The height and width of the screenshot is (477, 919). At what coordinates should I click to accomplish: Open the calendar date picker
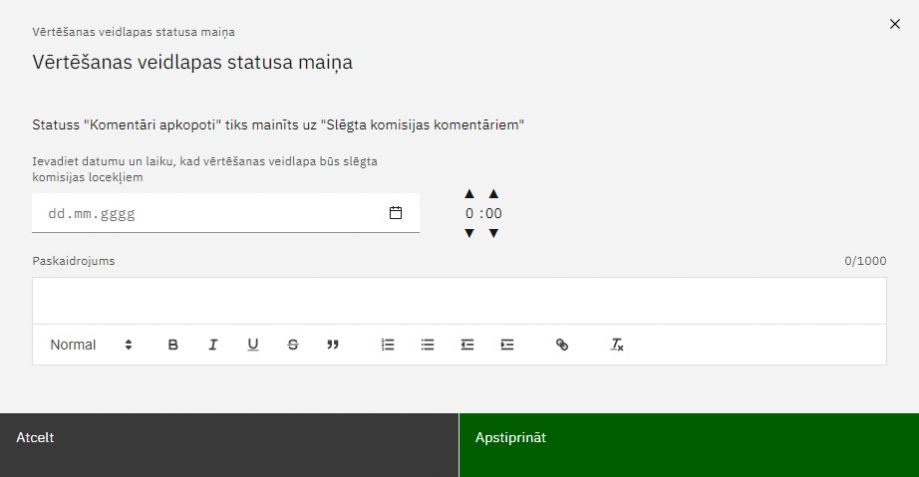tap(395, 213)
